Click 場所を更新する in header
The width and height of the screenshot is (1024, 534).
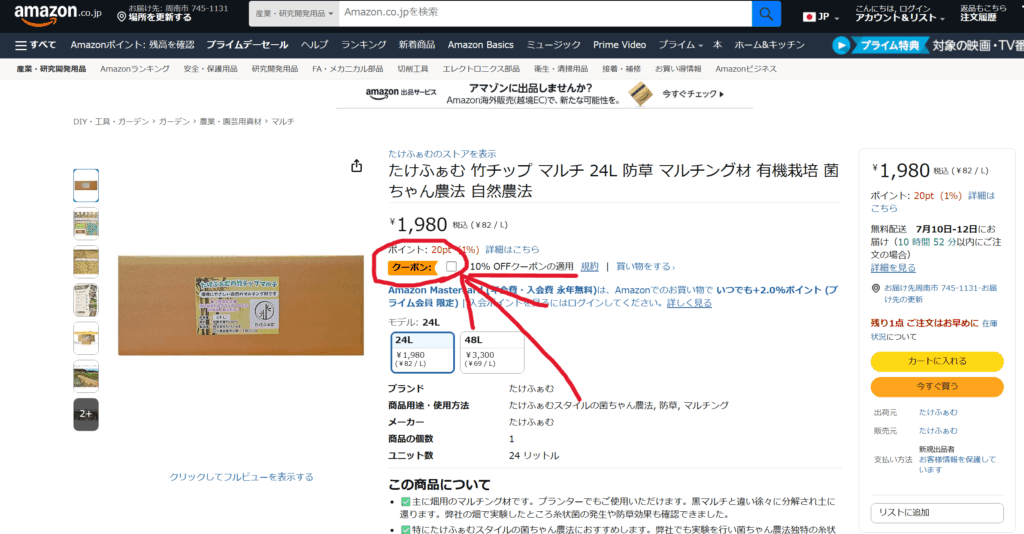coord(160,18)
